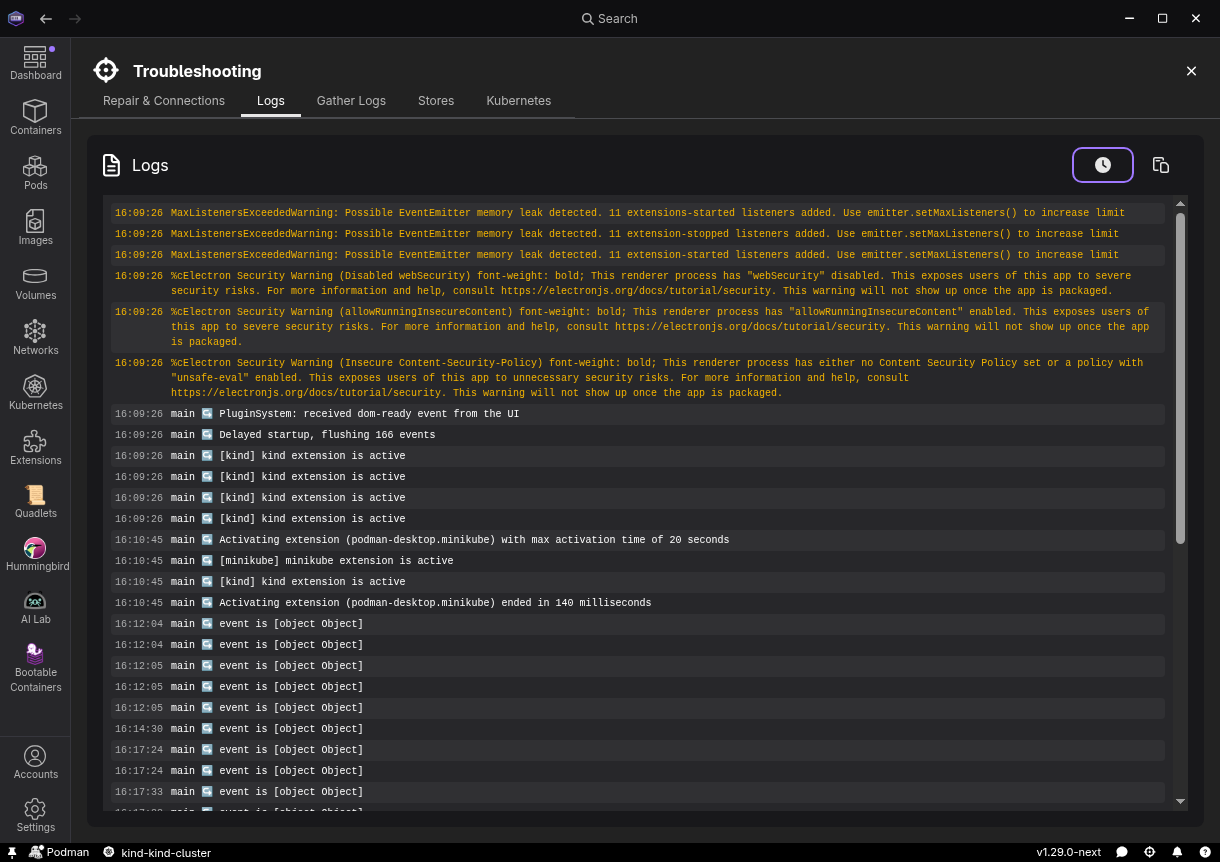Click the 16:17:33 event log entry

(638, 792)
